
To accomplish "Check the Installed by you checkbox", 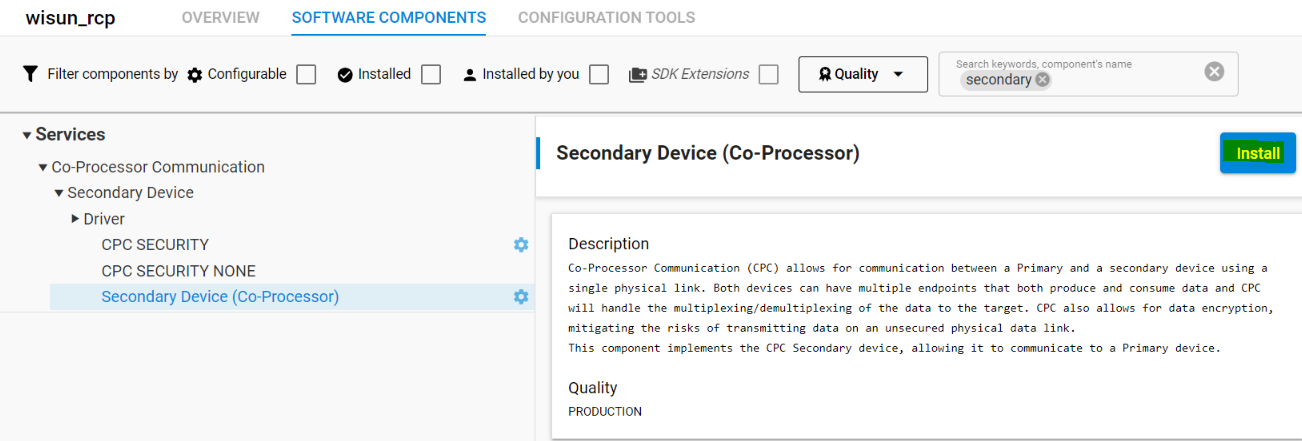I will 599,75.
